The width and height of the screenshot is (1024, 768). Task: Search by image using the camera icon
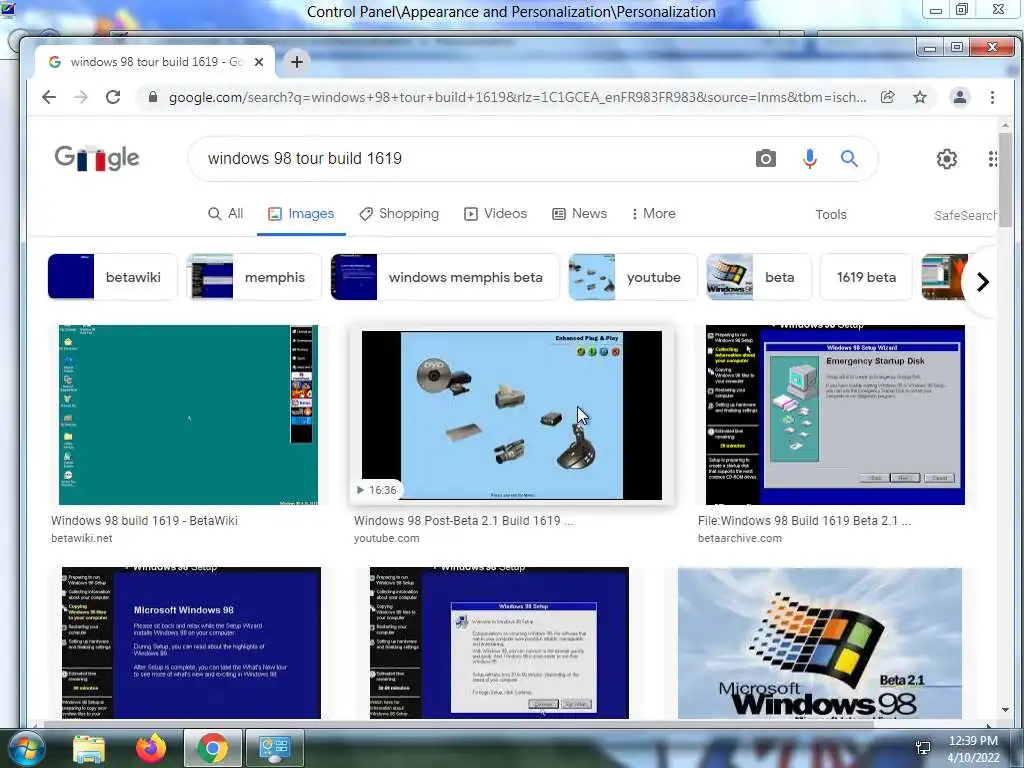766,159
